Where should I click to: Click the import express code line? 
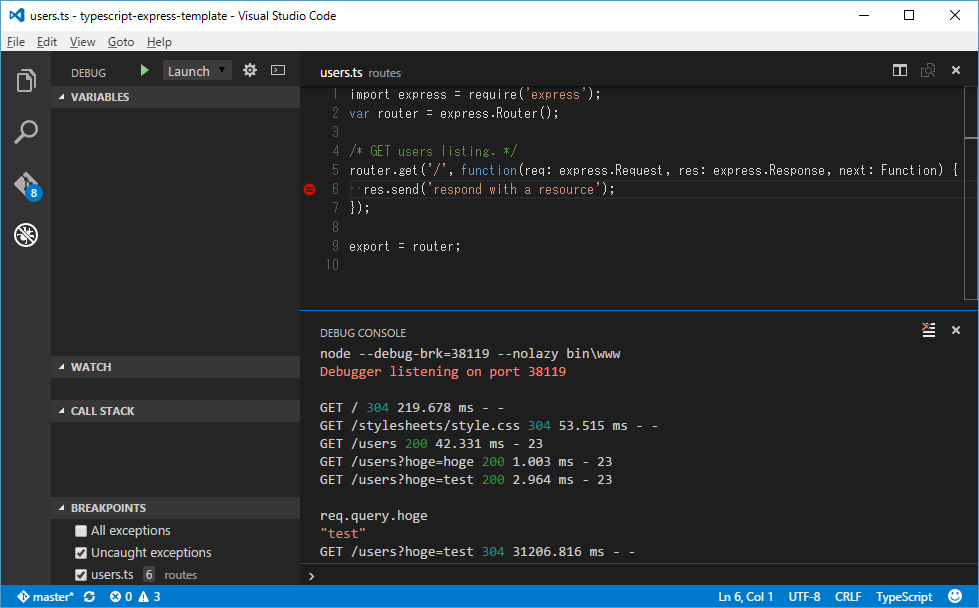[475, 94]
